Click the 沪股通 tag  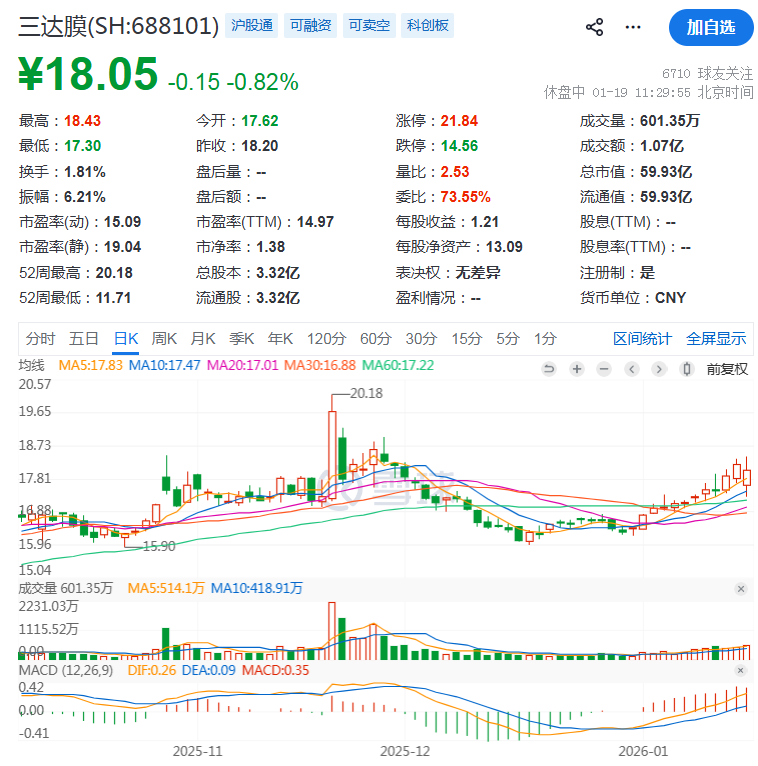(x=252, y=25)
